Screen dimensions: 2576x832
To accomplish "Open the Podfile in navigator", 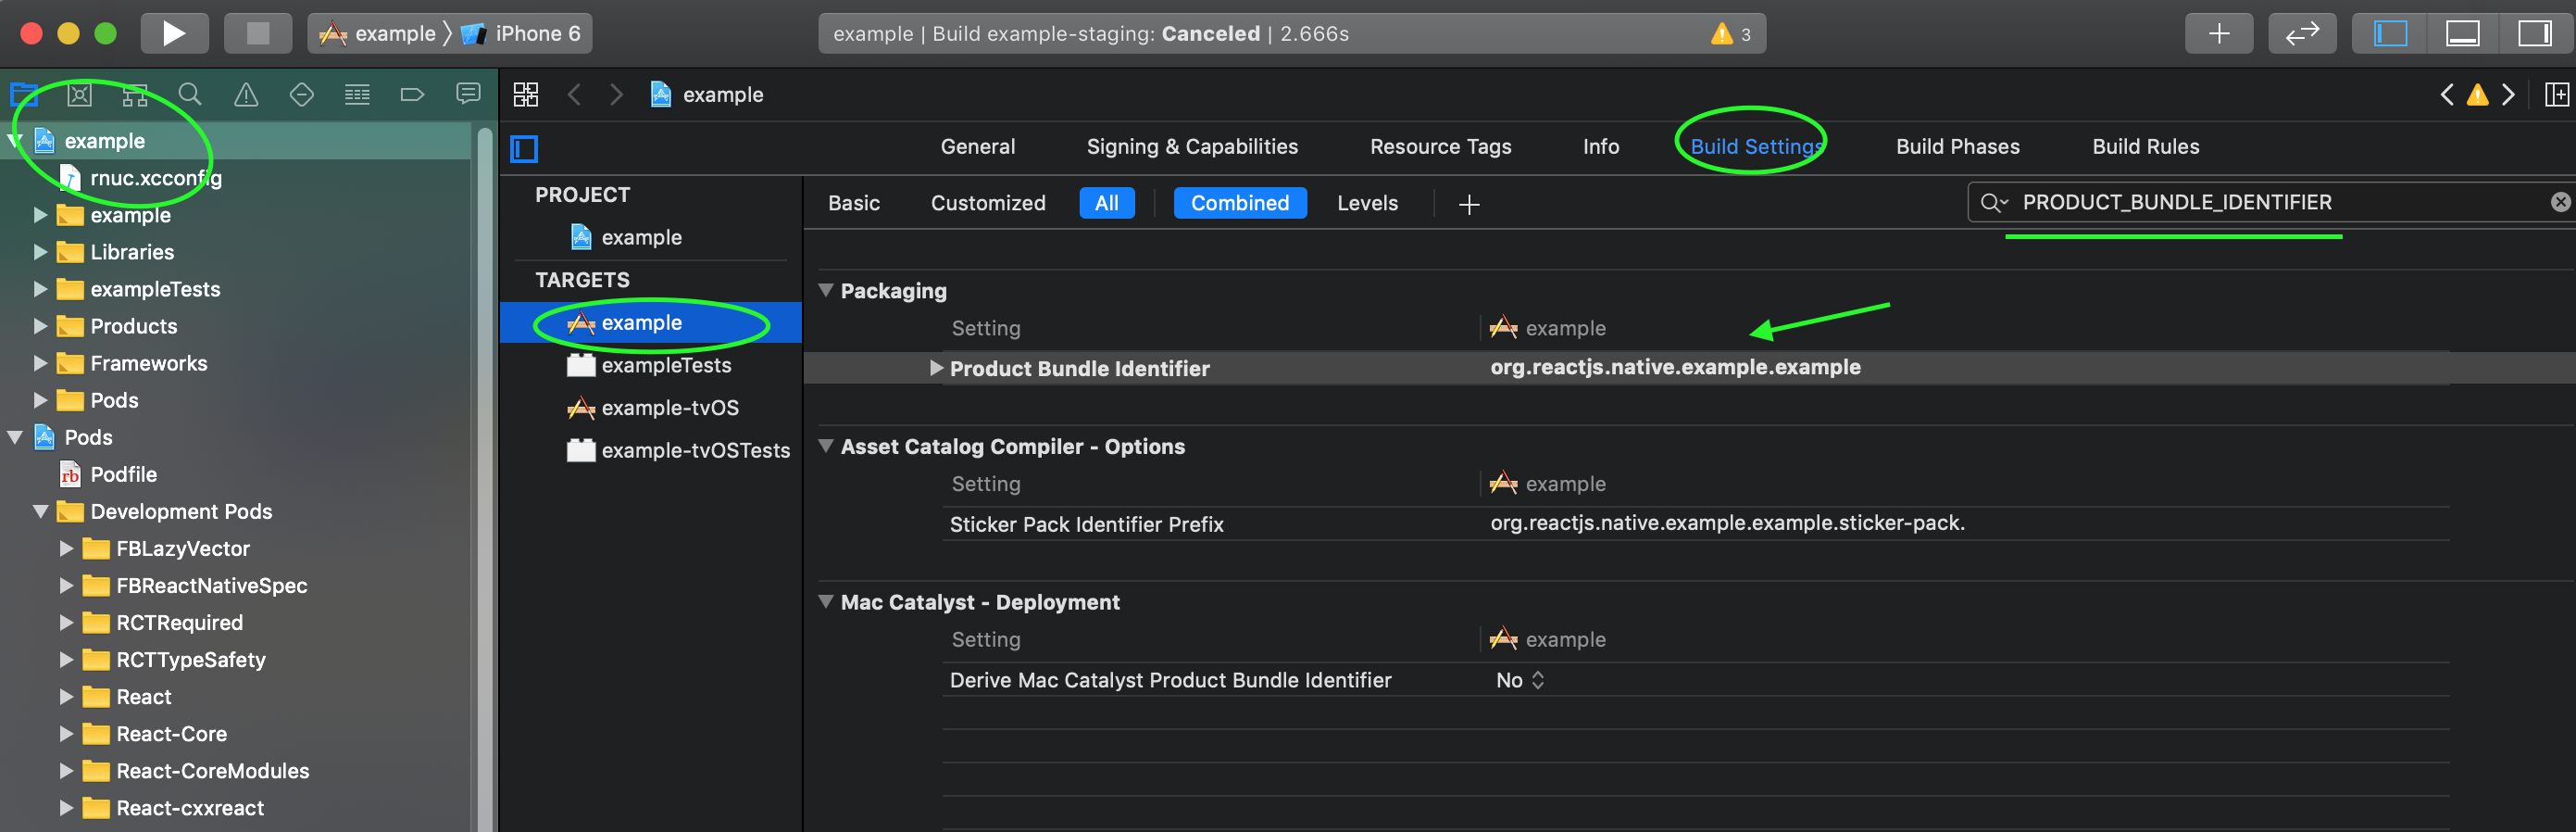I will point(108,474).
